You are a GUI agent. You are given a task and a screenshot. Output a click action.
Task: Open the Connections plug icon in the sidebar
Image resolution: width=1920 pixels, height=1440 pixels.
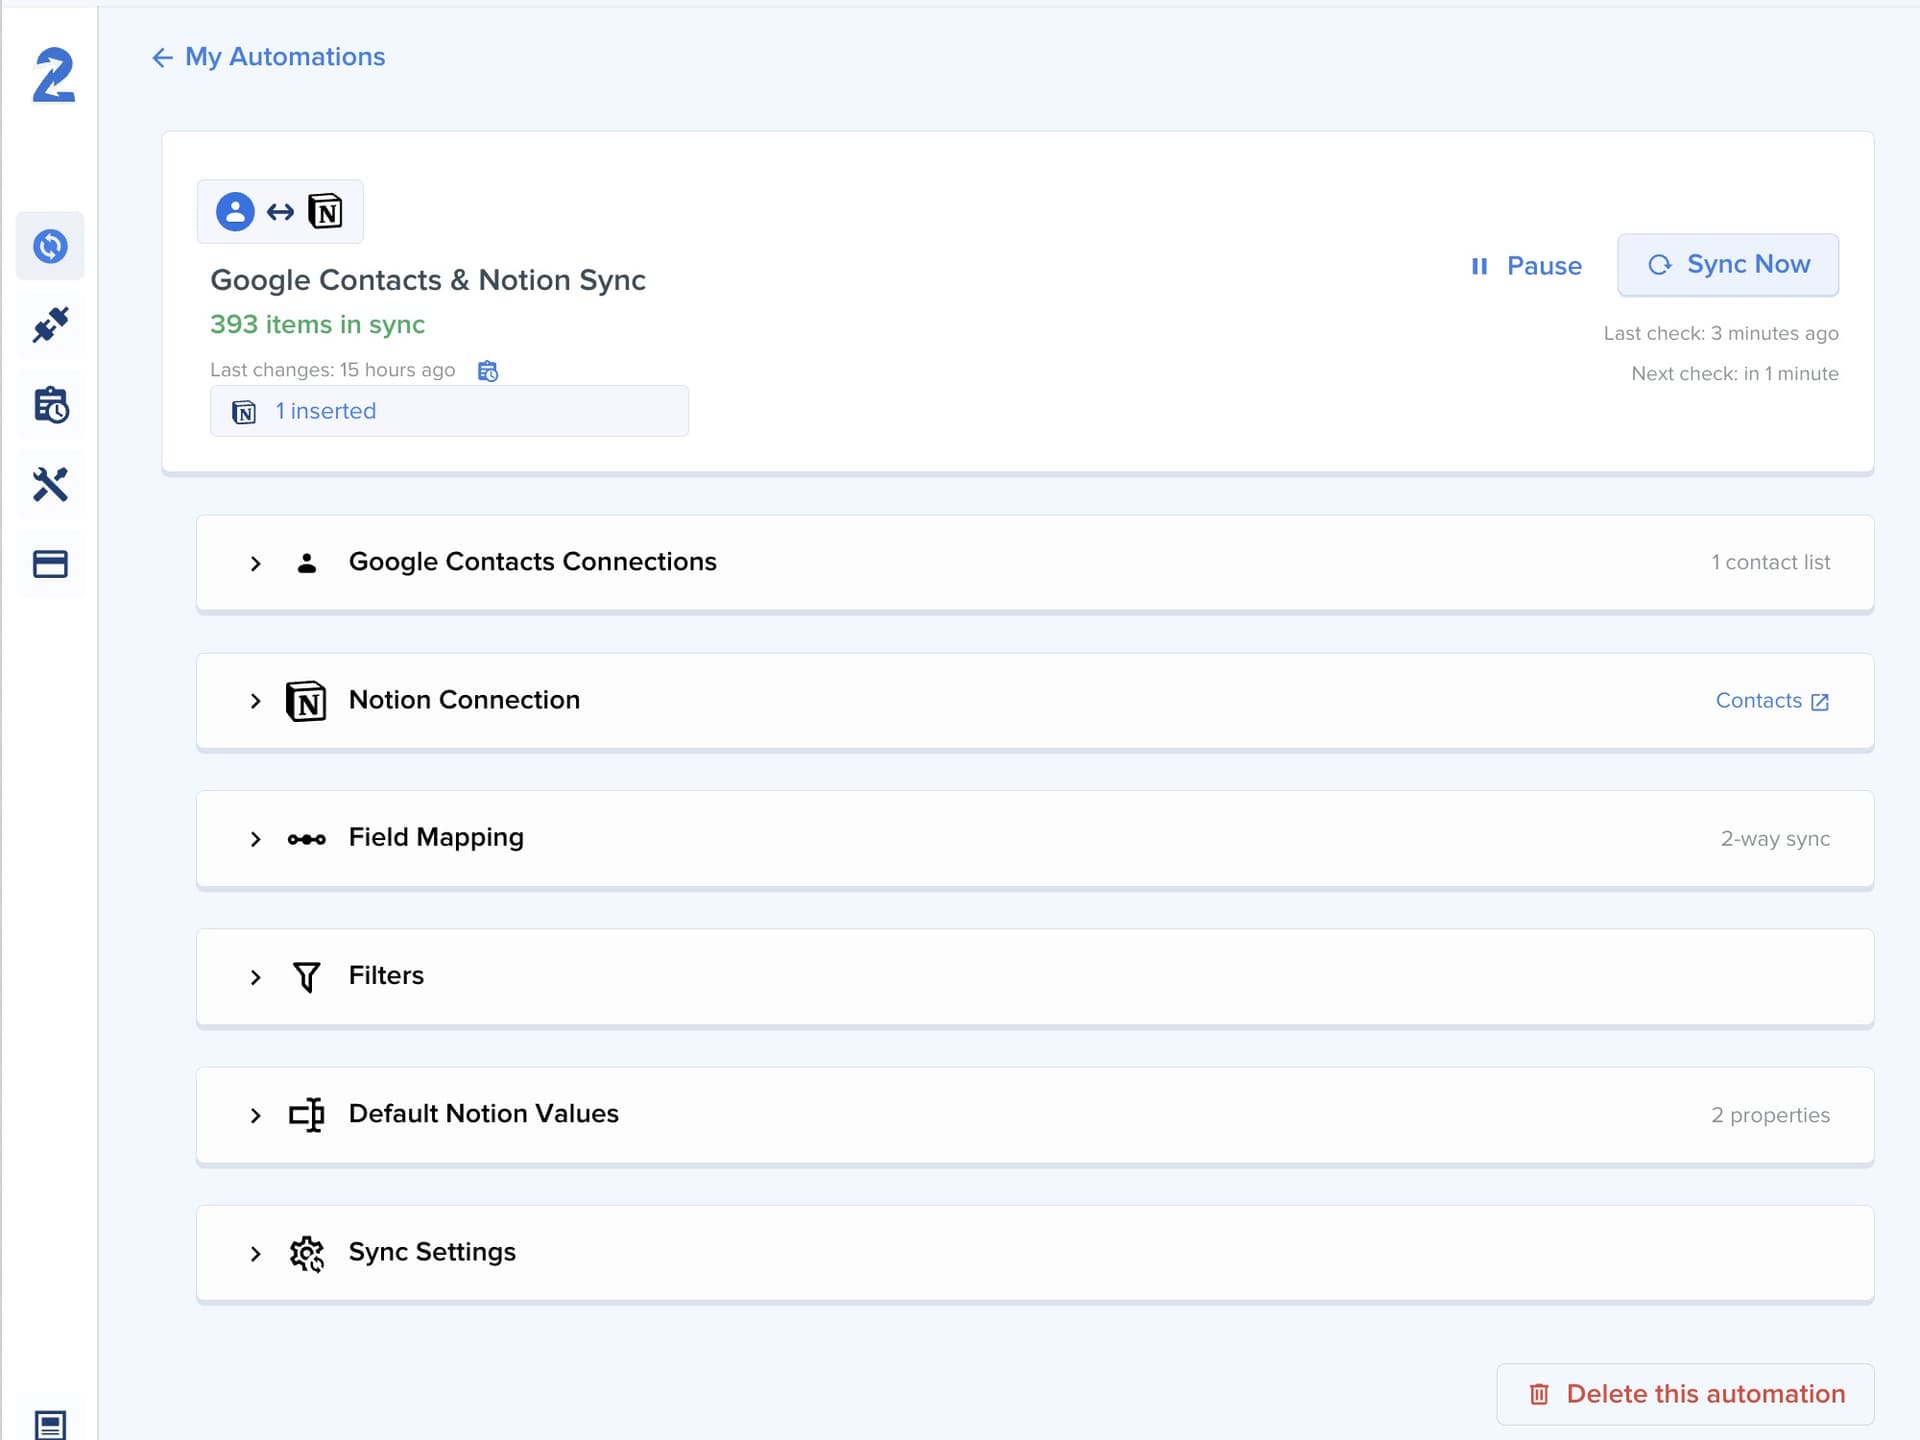coord(50,325)
